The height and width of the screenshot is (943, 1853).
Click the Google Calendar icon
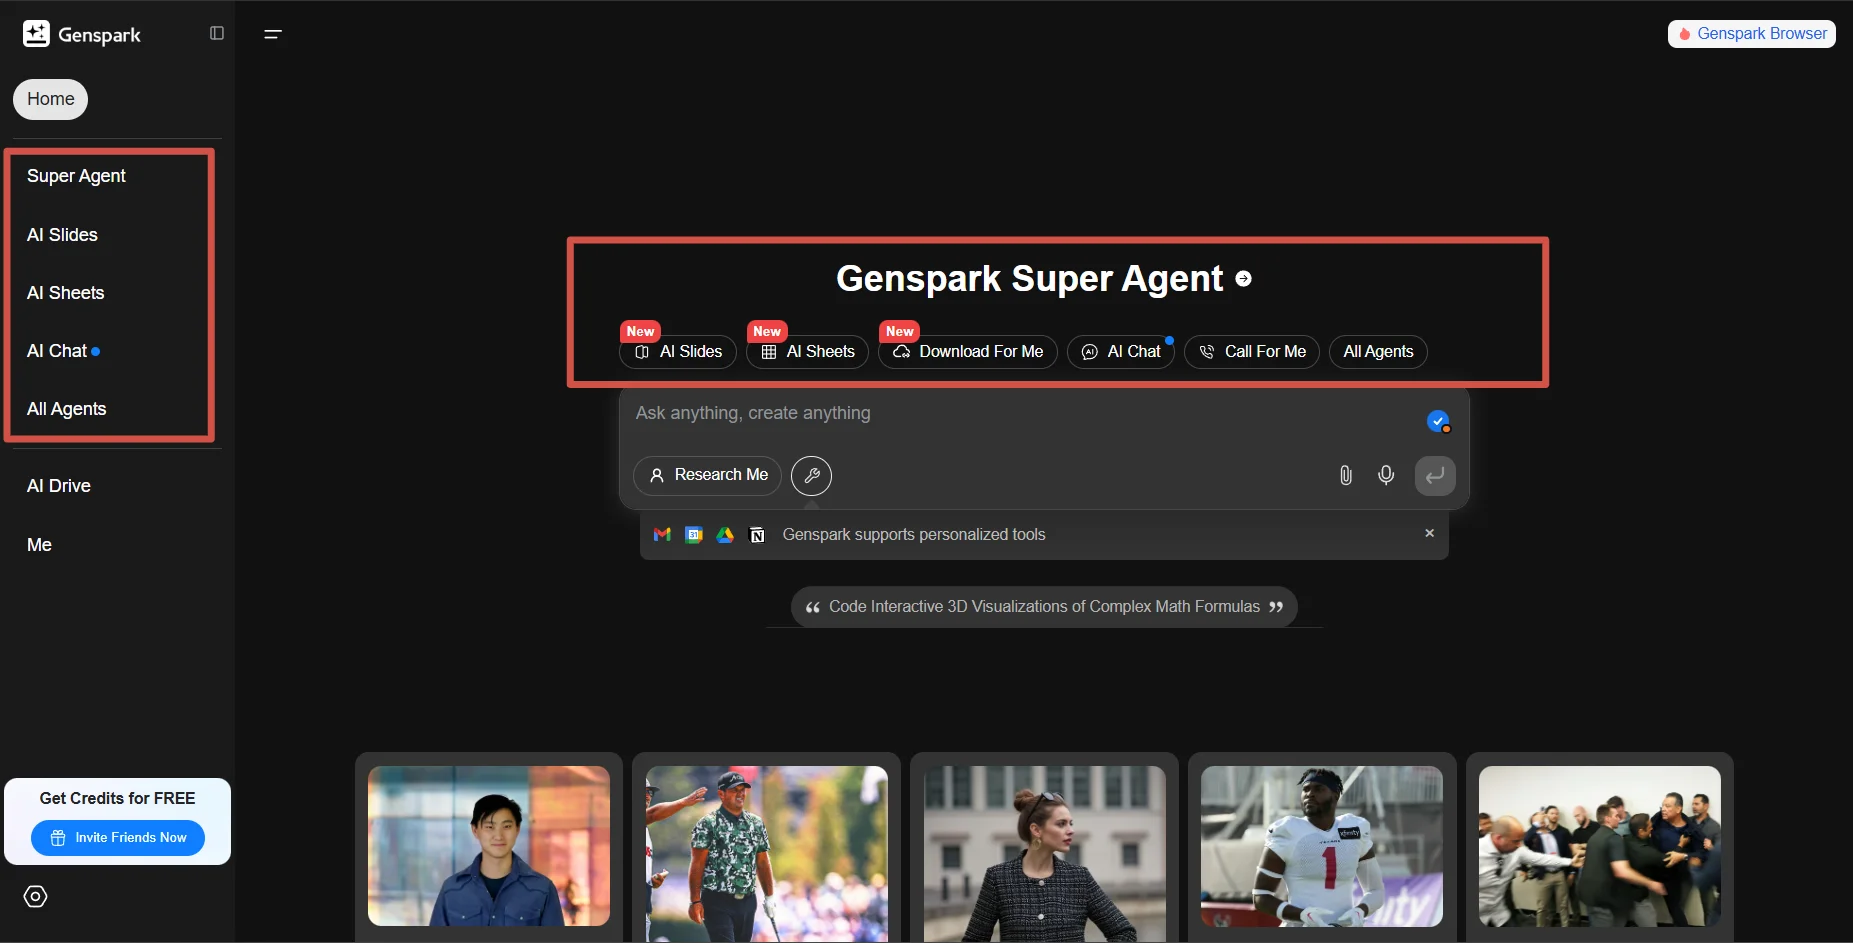coord(694,535)
